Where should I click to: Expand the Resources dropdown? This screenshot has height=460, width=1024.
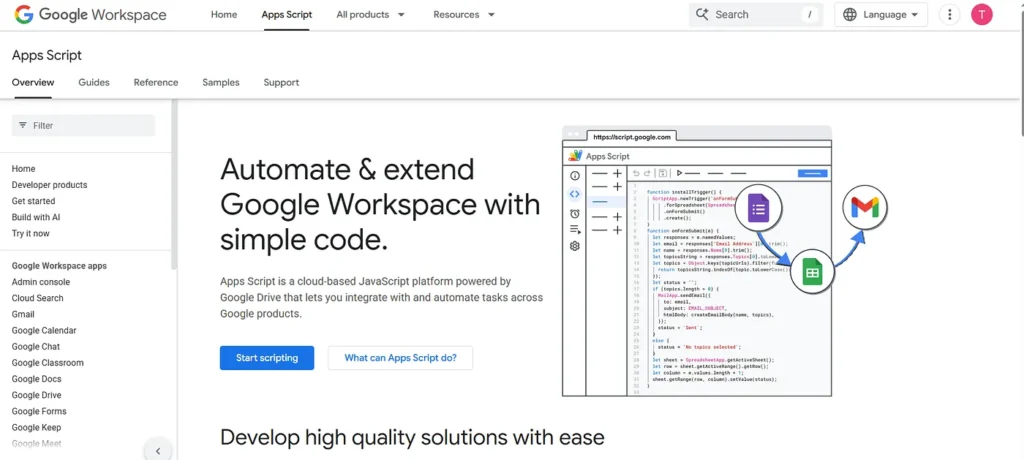click(464, 14)
